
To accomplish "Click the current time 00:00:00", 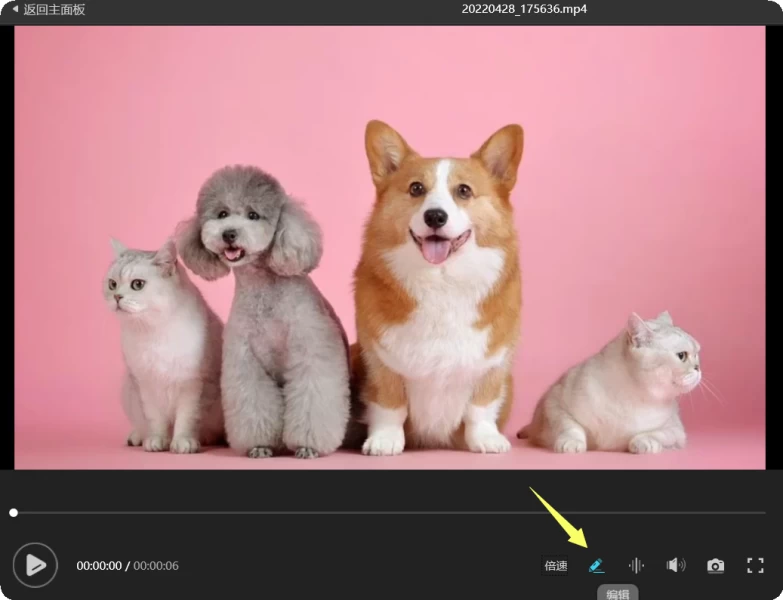I will [x=99, y=566].
